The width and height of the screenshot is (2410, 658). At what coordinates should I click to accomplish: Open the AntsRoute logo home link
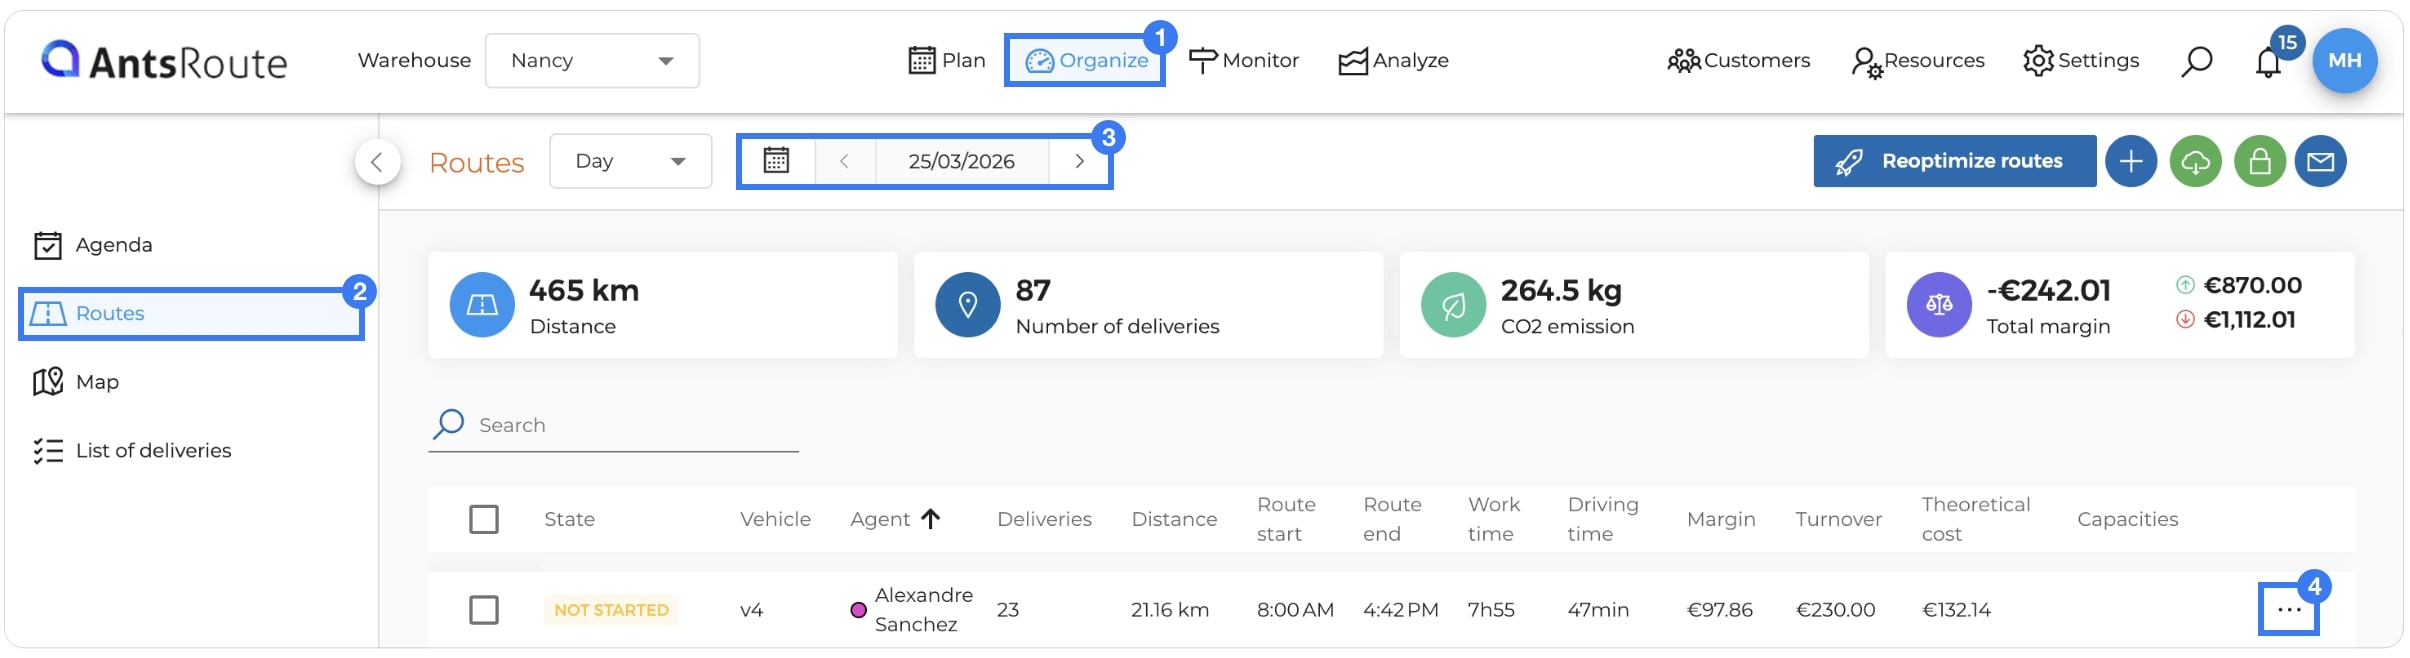coord(164,61)
